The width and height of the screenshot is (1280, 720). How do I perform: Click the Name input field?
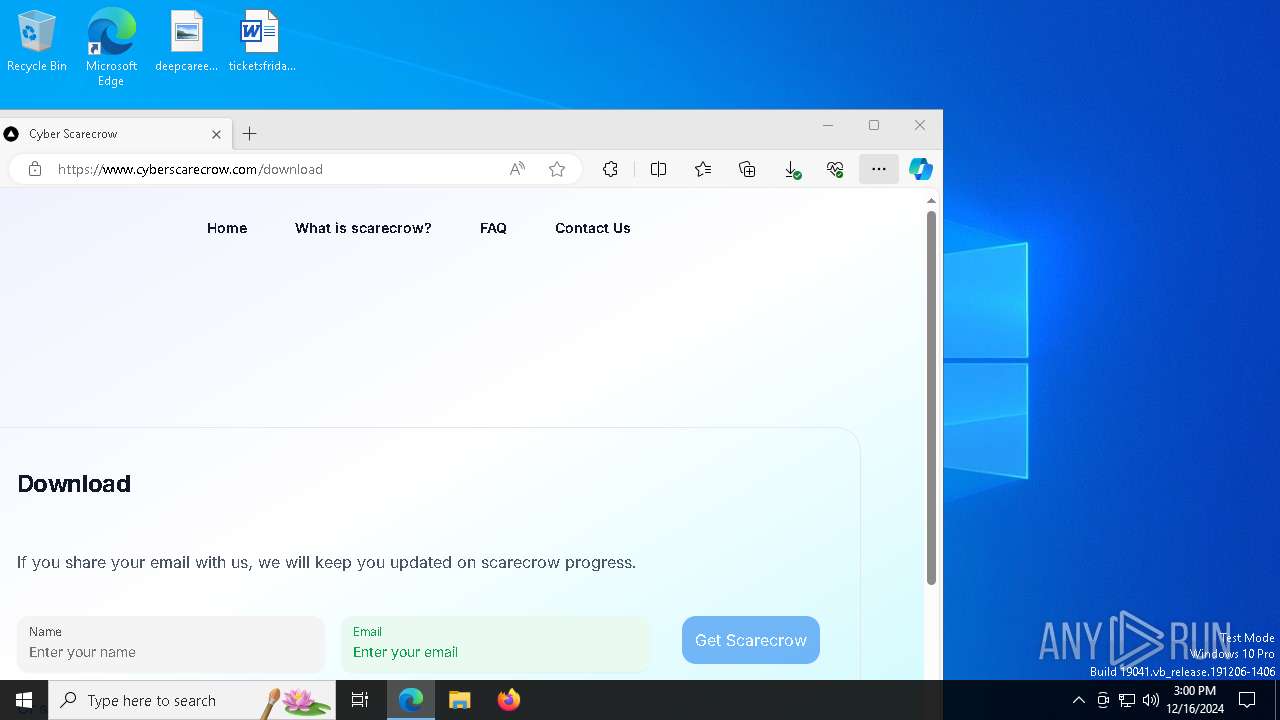point(171,644)
